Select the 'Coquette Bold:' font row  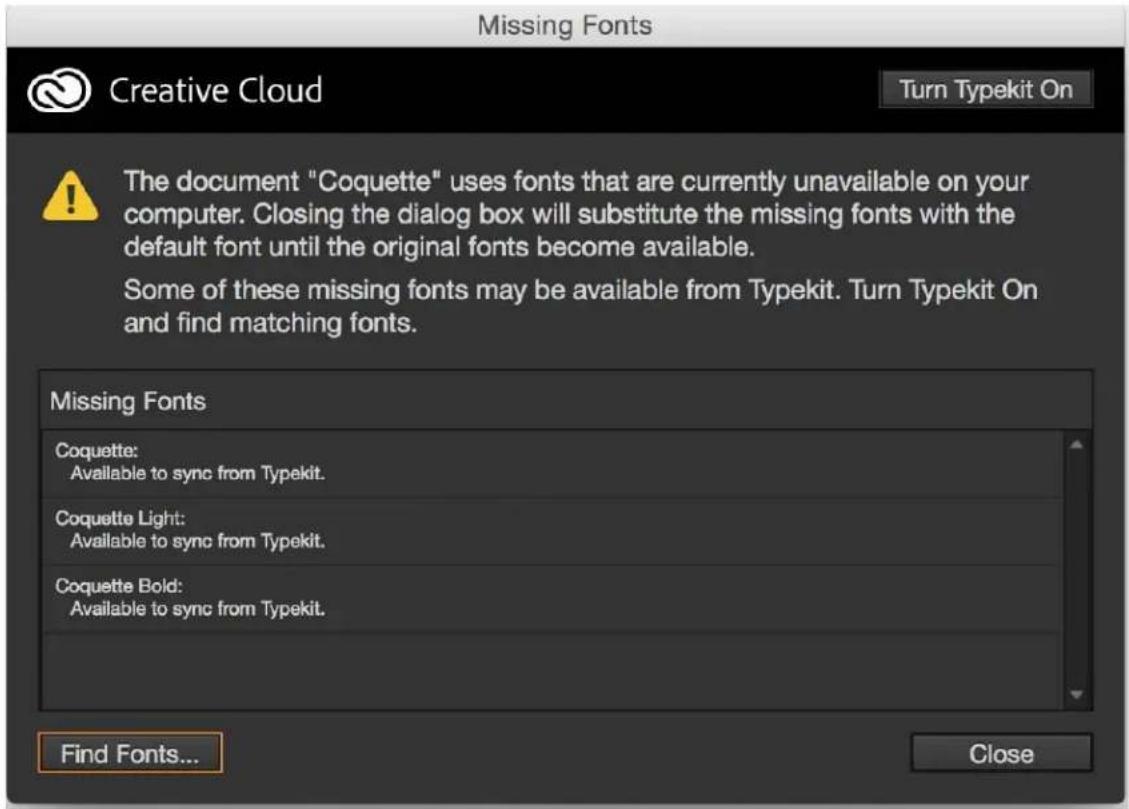(x=552, y=598)
